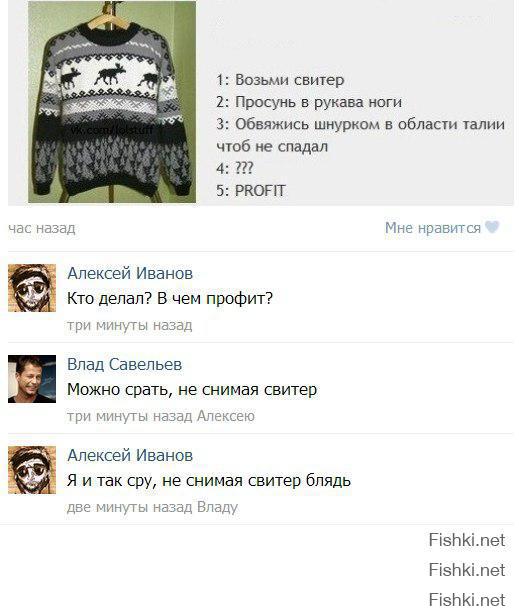Open second Алексей Иванов avatar in last comment
The height and width of the screenshot is (615, 519).
coord(32,470)
